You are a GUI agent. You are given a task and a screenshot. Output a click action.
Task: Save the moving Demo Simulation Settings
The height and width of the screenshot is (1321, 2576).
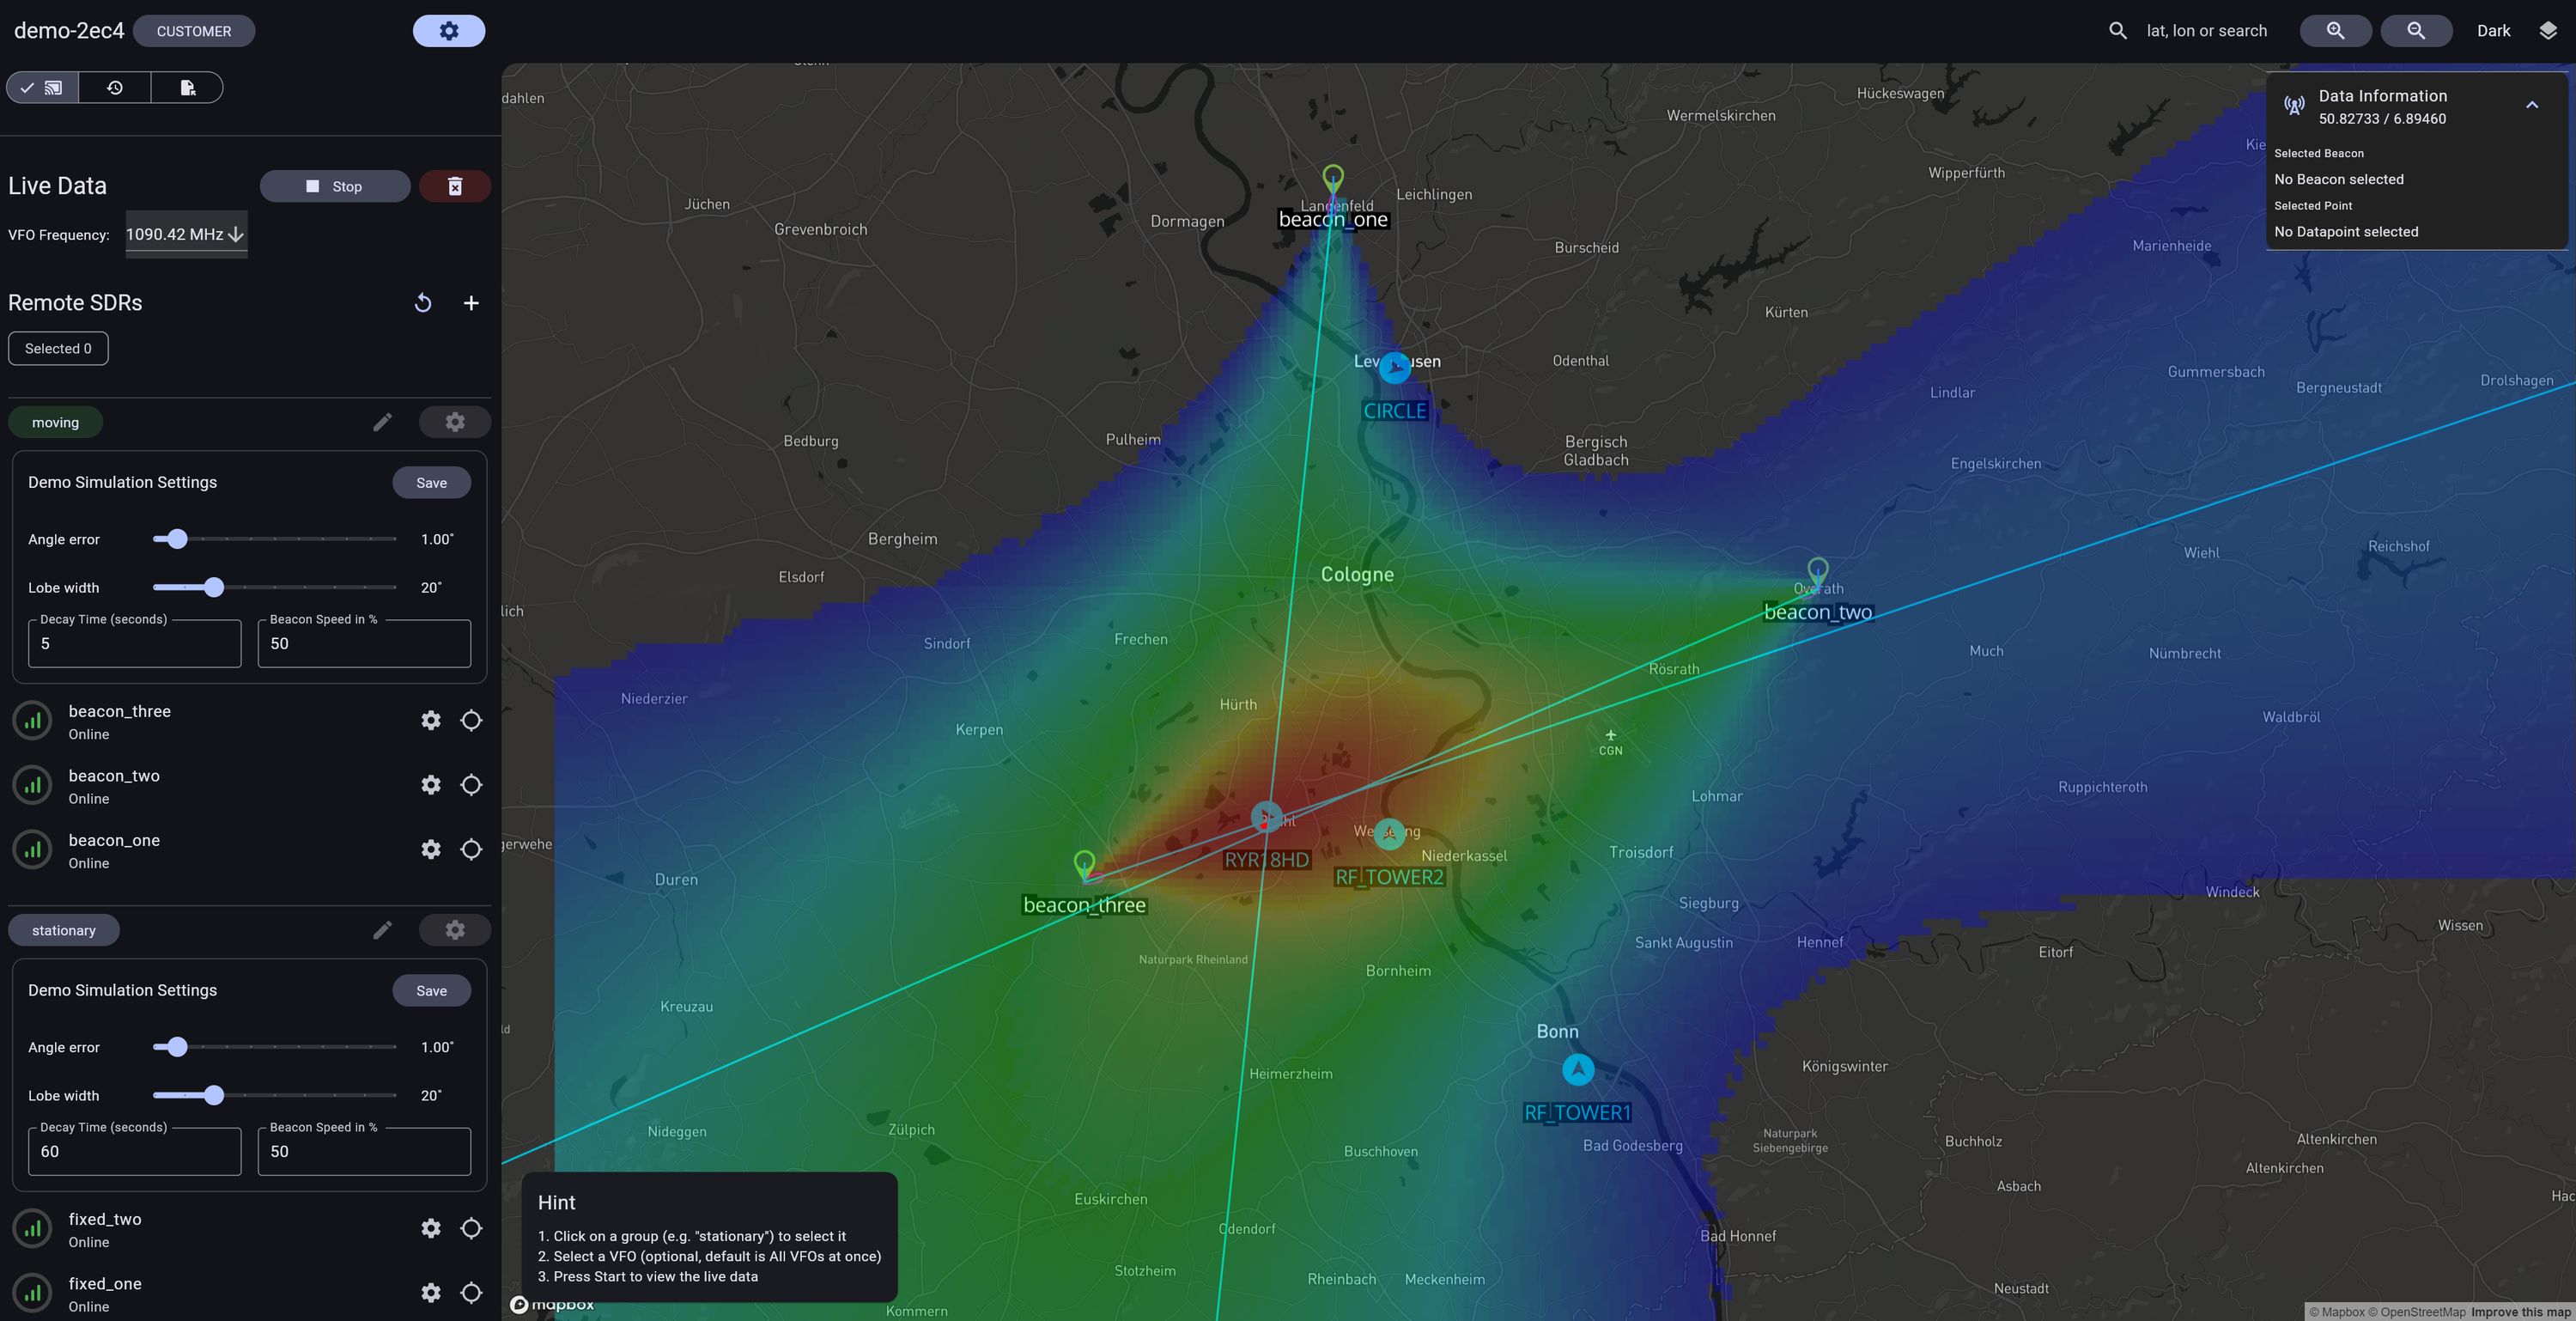[431, 482]
